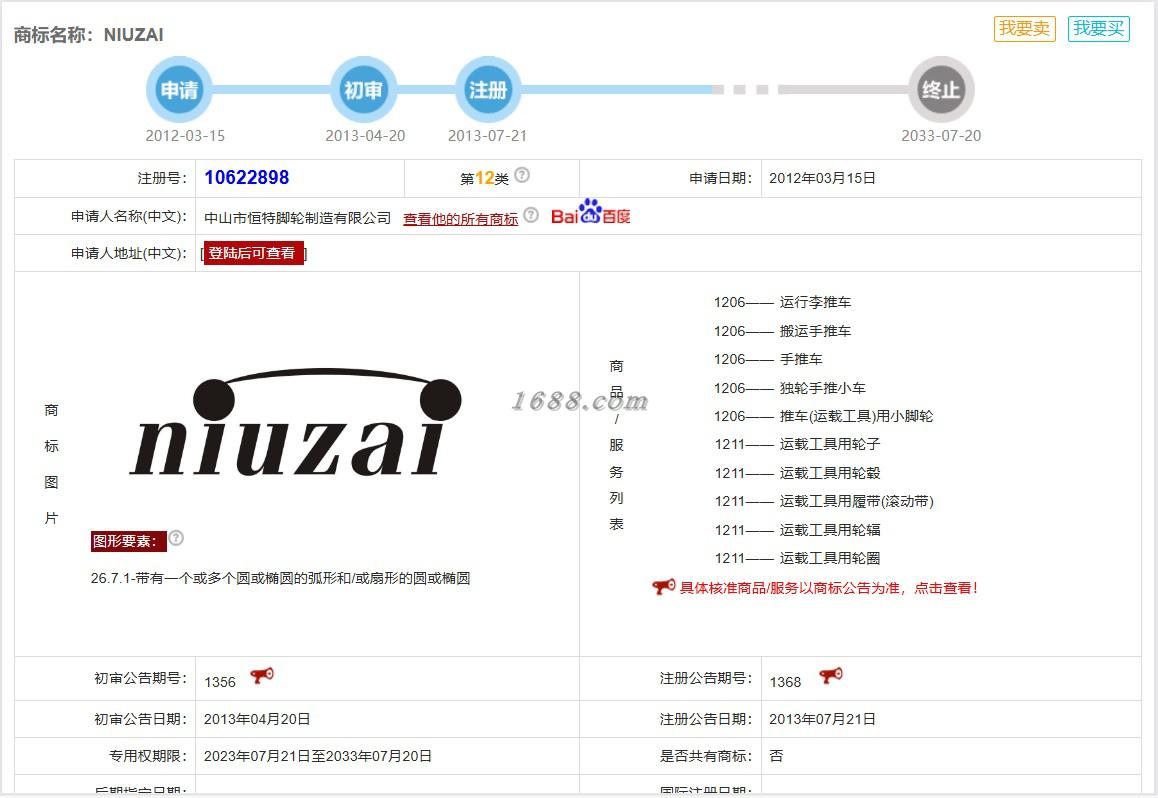The width and height of the screenshot is (1158, 798).
Task: Select 1211 运载工具用轮子 list item
Action: (x=797, y=444)
